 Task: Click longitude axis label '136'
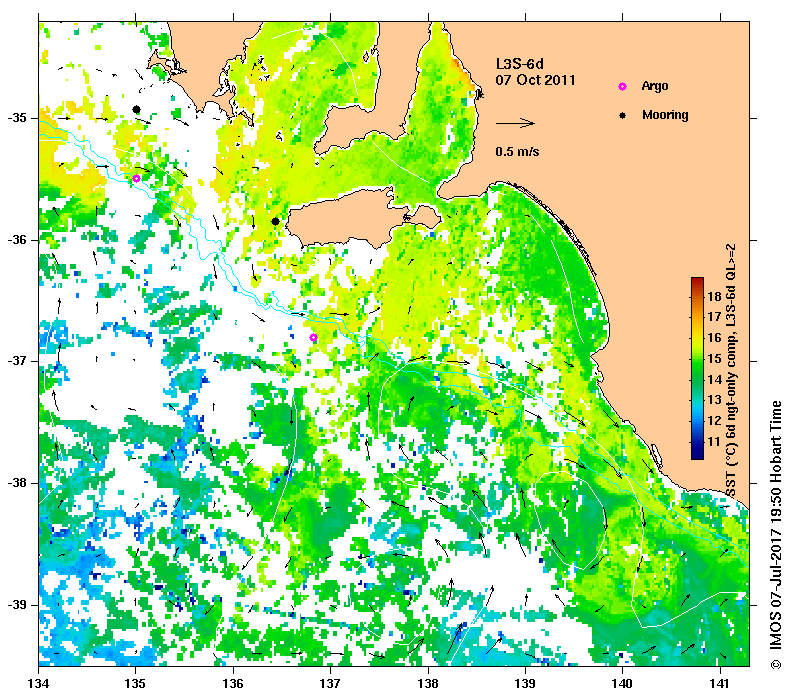point(233,684)
